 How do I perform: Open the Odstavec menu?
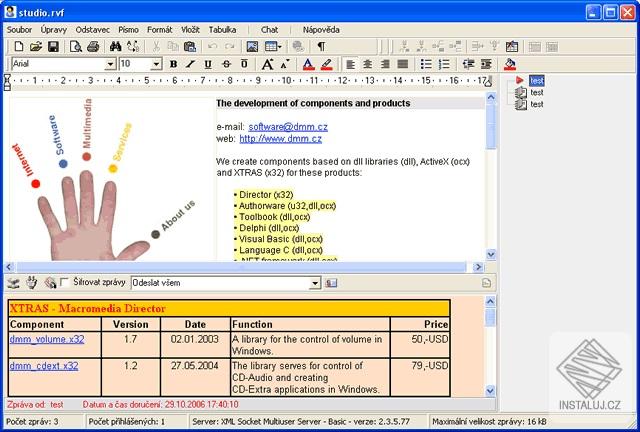coord(93,30)
